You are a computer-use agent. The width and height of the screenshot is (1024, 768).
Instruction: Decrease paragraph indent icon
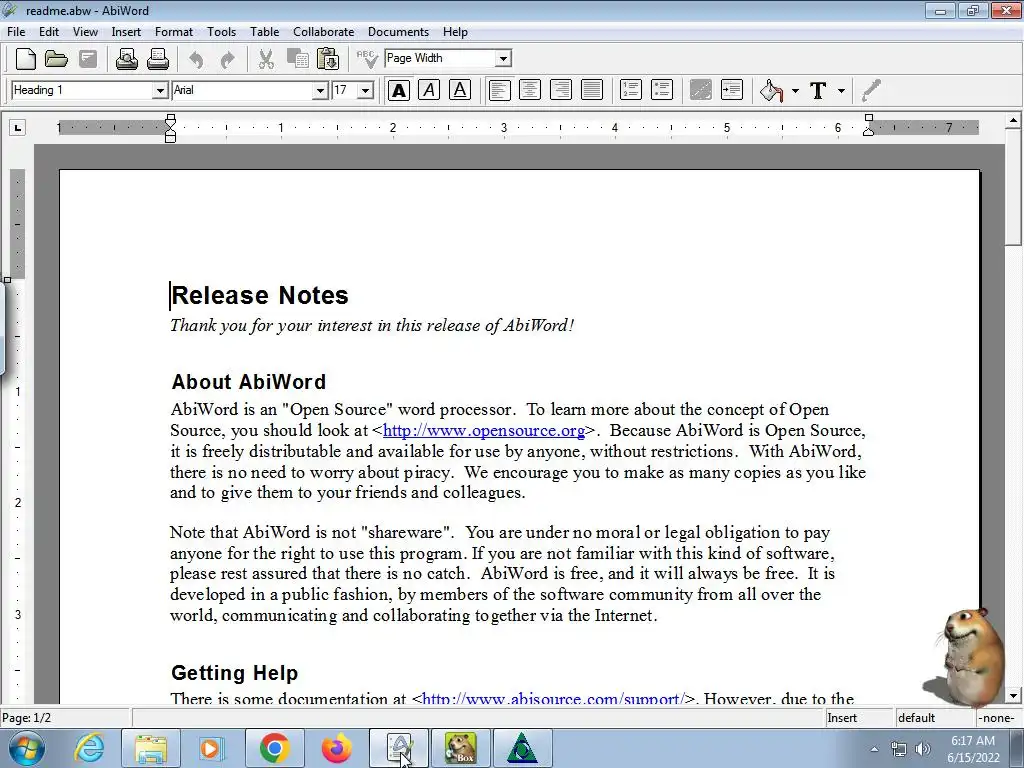point(701,90)
